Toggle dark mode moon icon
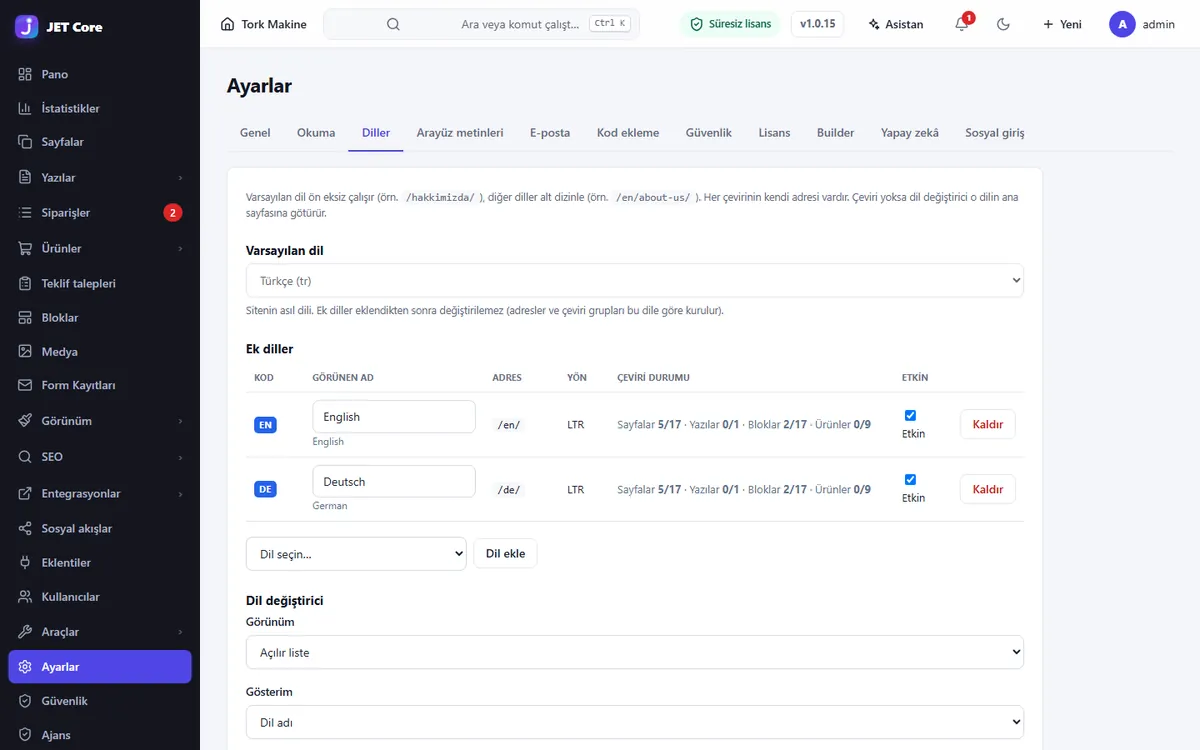 tap(1004, 24)
